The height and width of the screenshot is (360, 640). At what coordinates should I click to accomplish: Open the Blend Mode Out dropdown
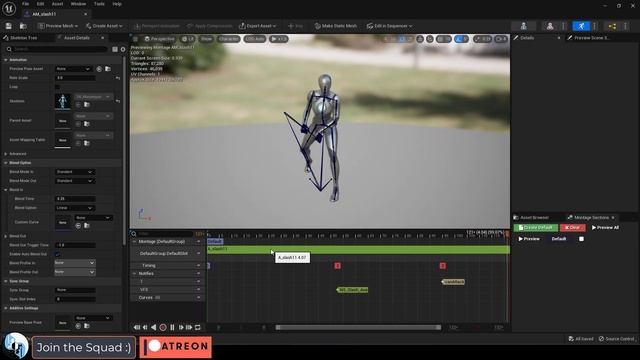click(75, 181)
